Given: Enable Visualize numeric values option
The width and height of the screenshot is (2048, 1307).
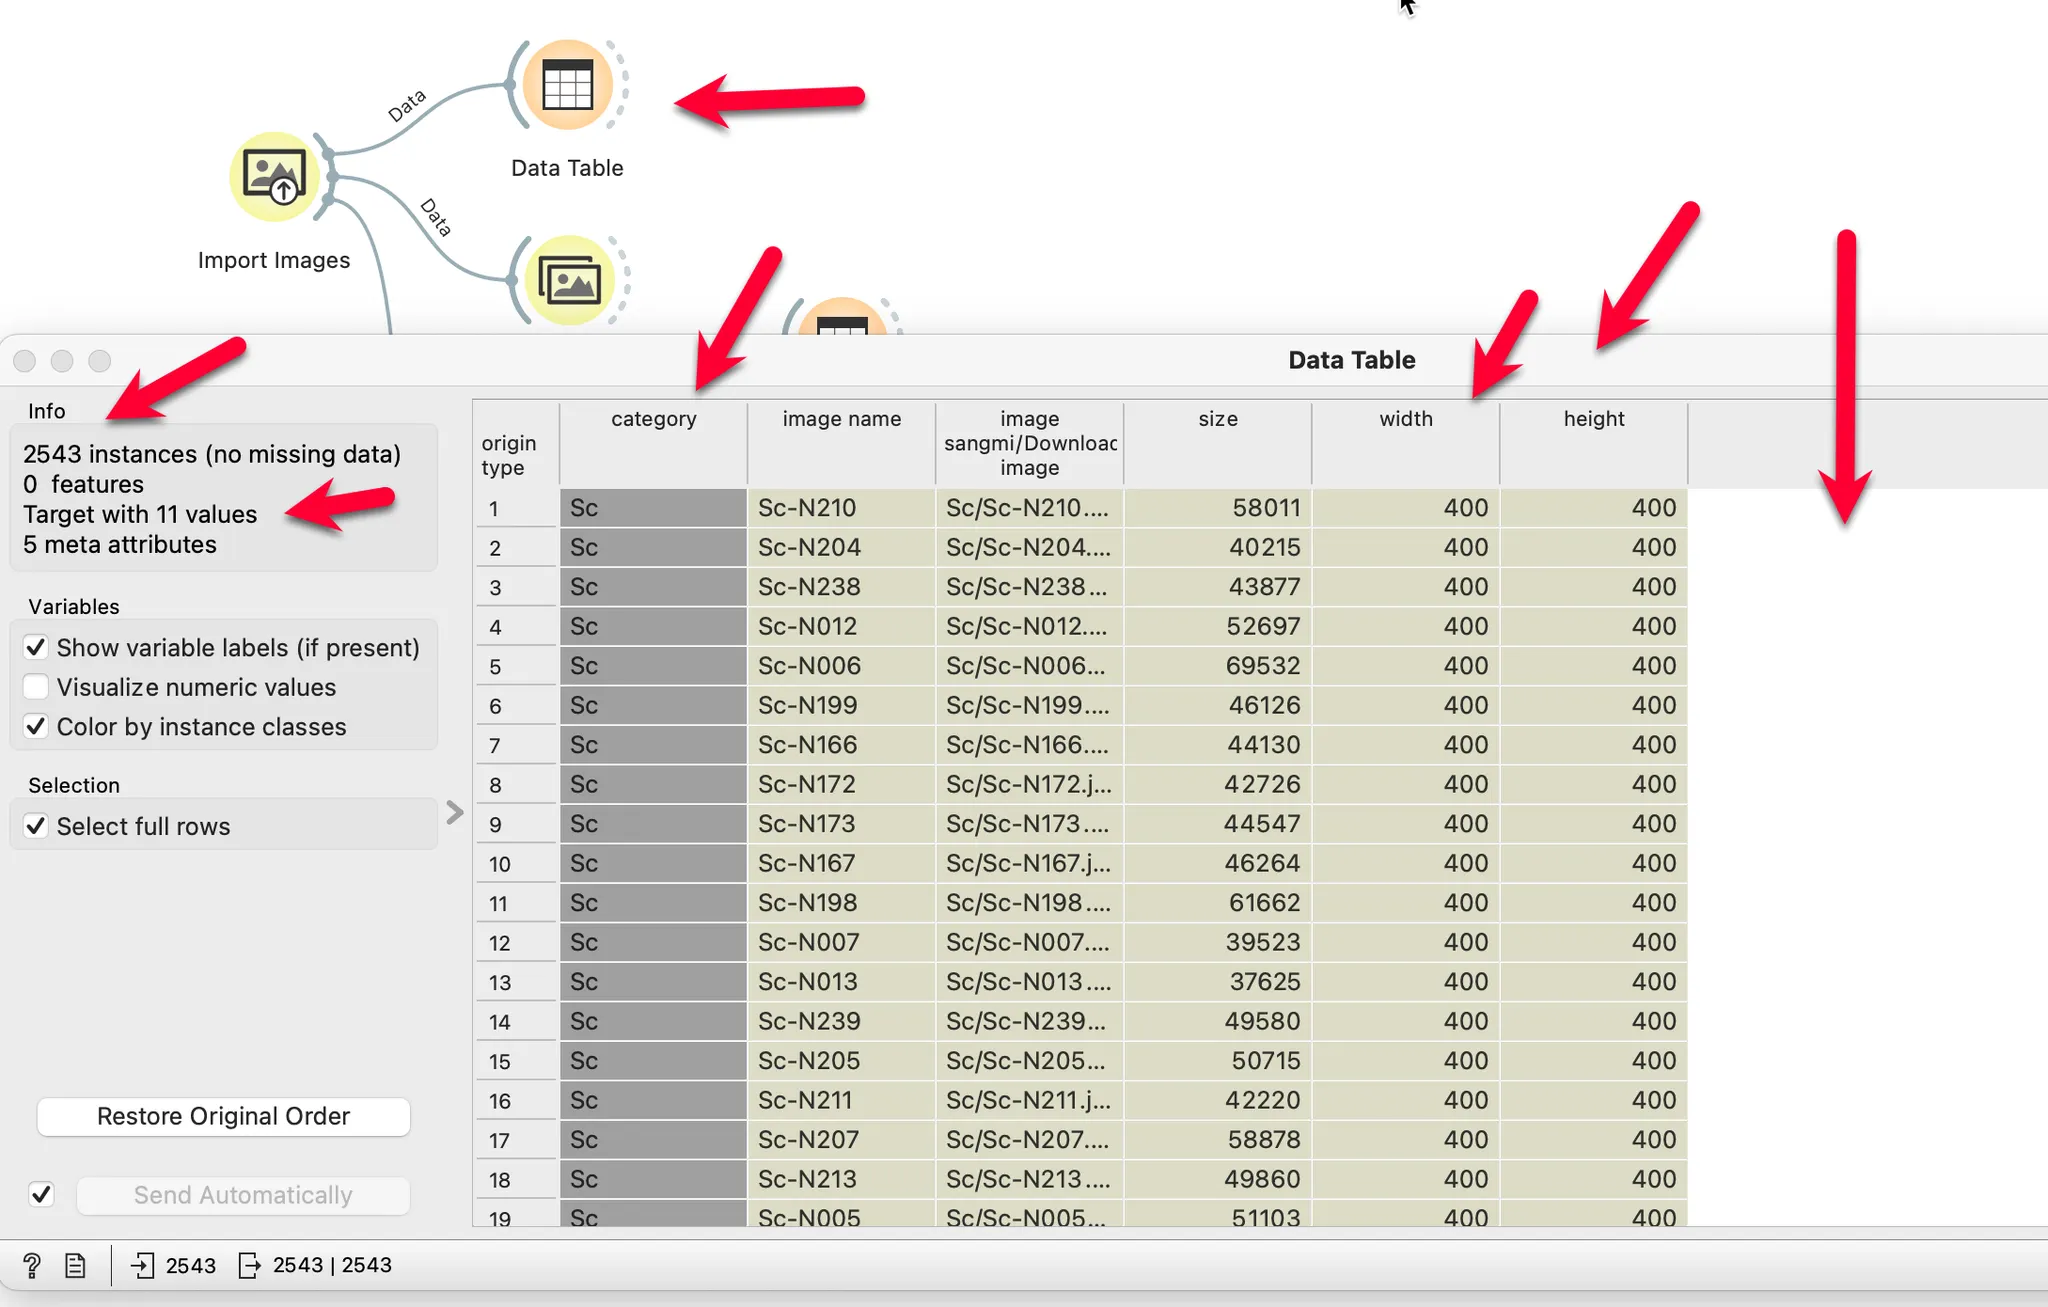Looking at the screenshot, I should click(36, 687).
